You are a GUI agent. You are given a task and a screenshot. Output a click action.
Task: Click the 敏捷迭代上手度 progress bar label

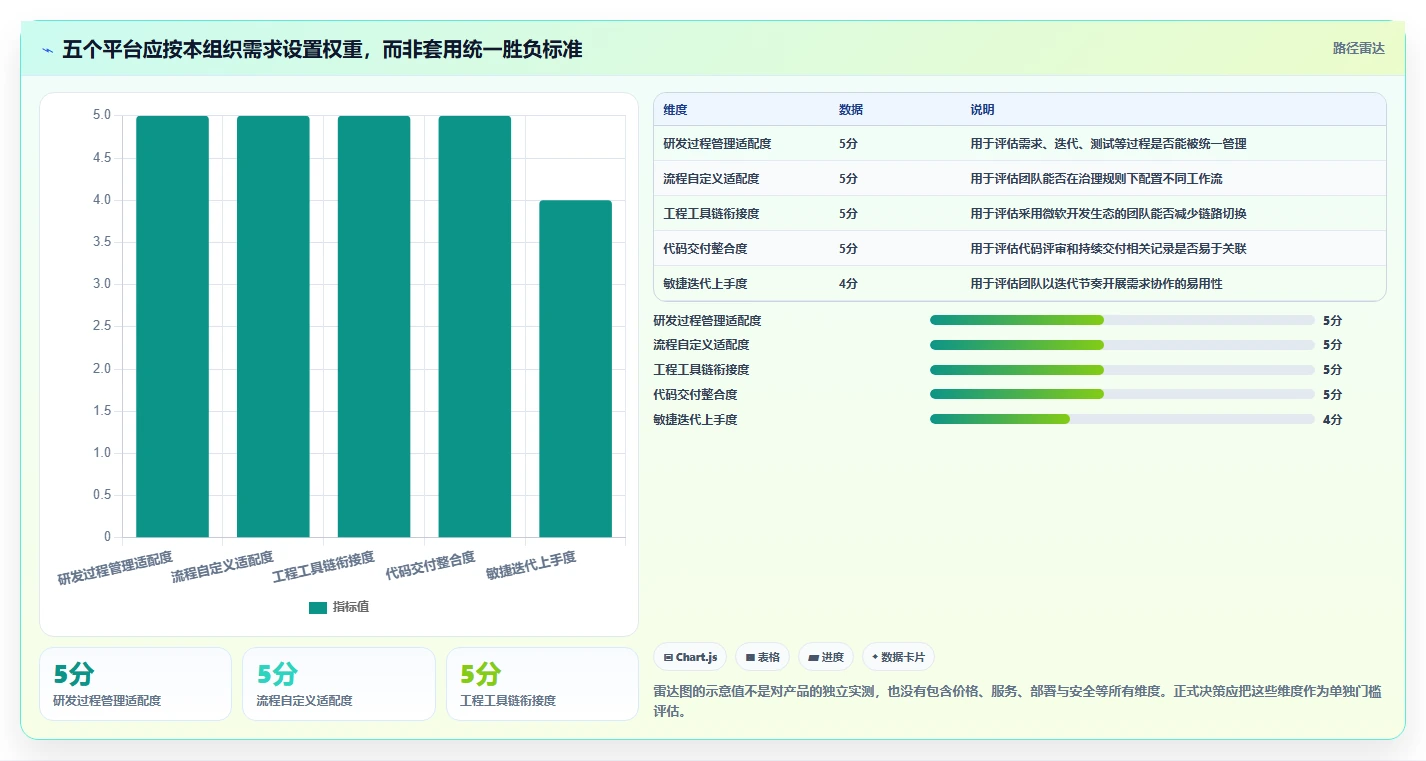coord(695,420)
